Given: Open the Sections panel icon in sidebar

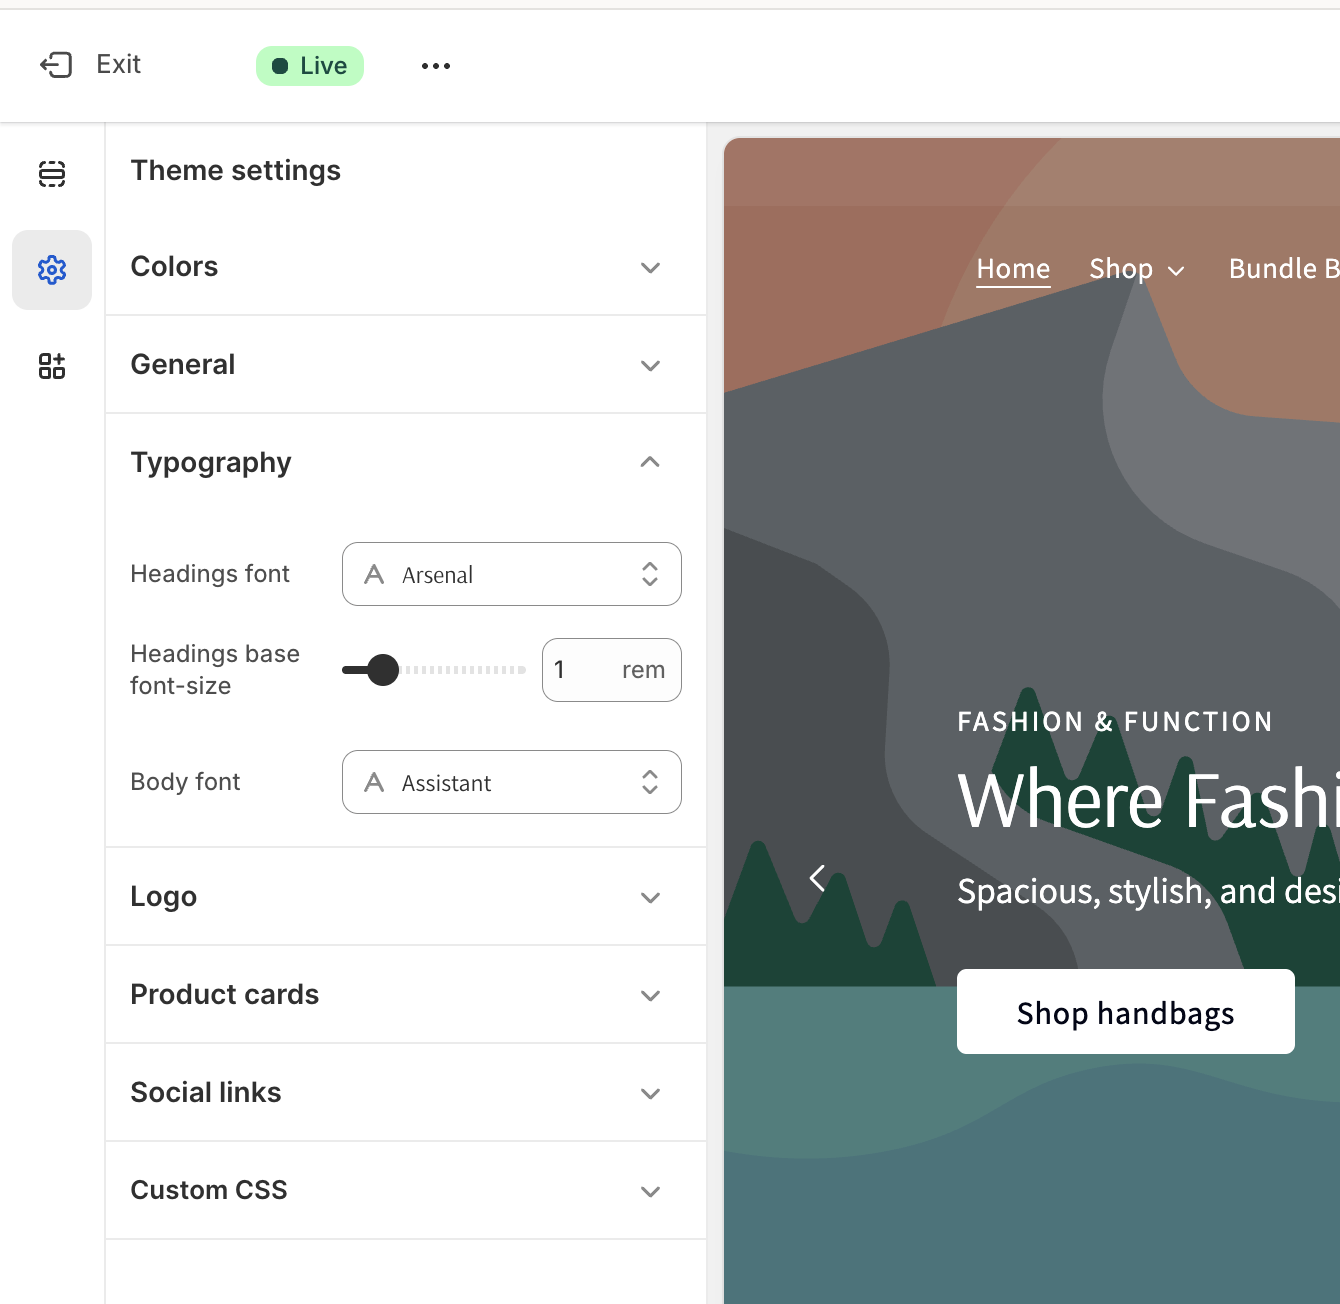Looking at the screenshot, I should (x=52, y=174).
